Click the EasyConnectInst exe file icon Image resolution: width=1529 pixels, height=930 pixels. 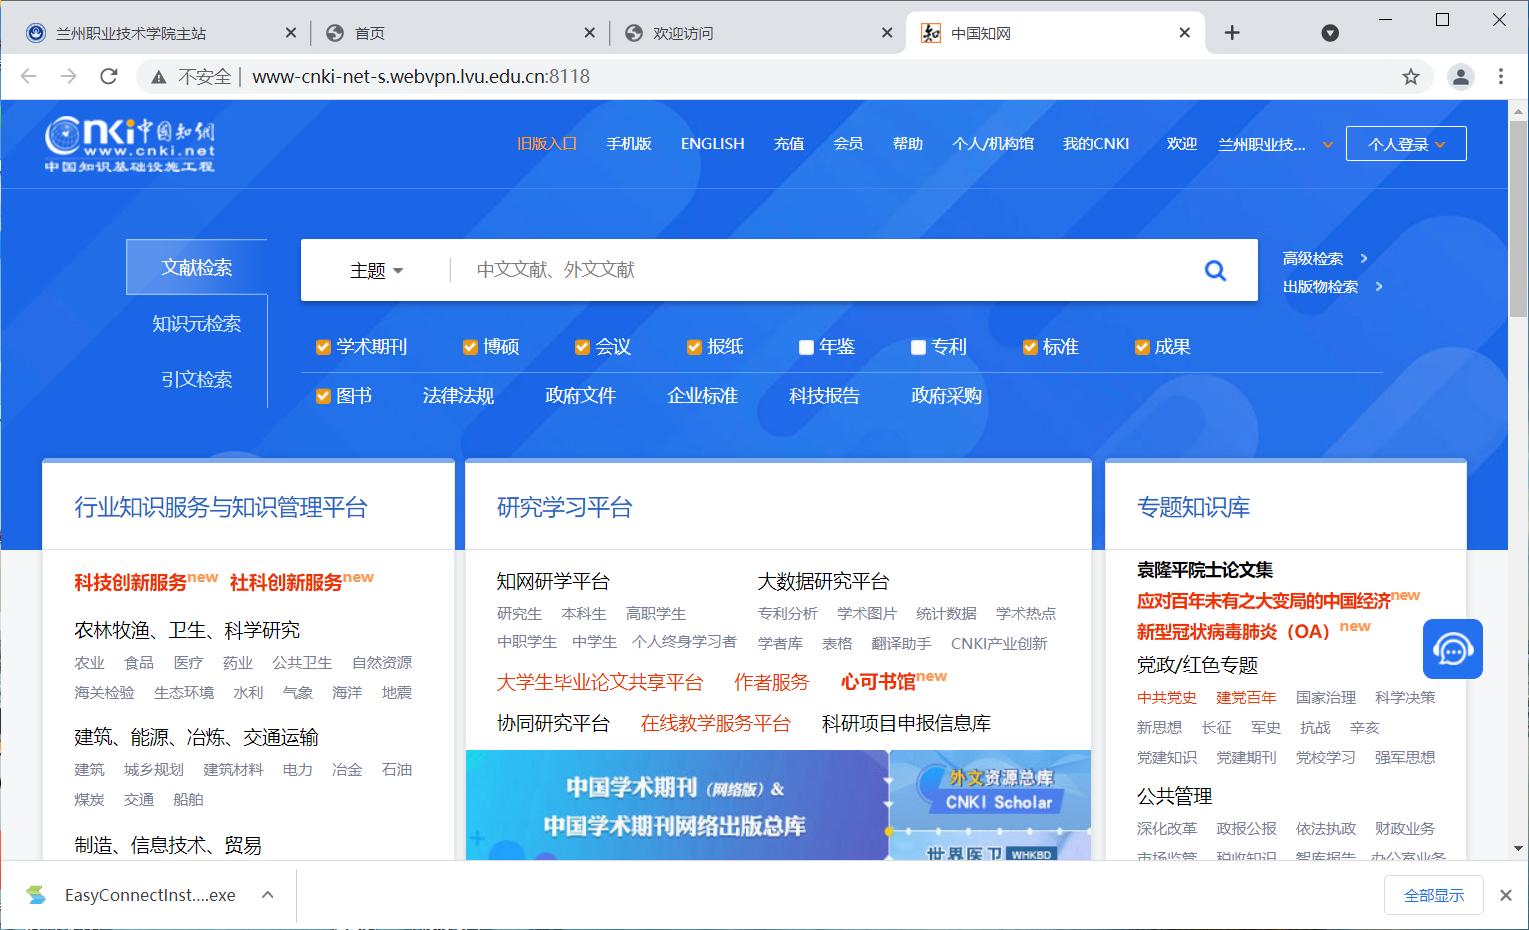[x=37, y=895]
